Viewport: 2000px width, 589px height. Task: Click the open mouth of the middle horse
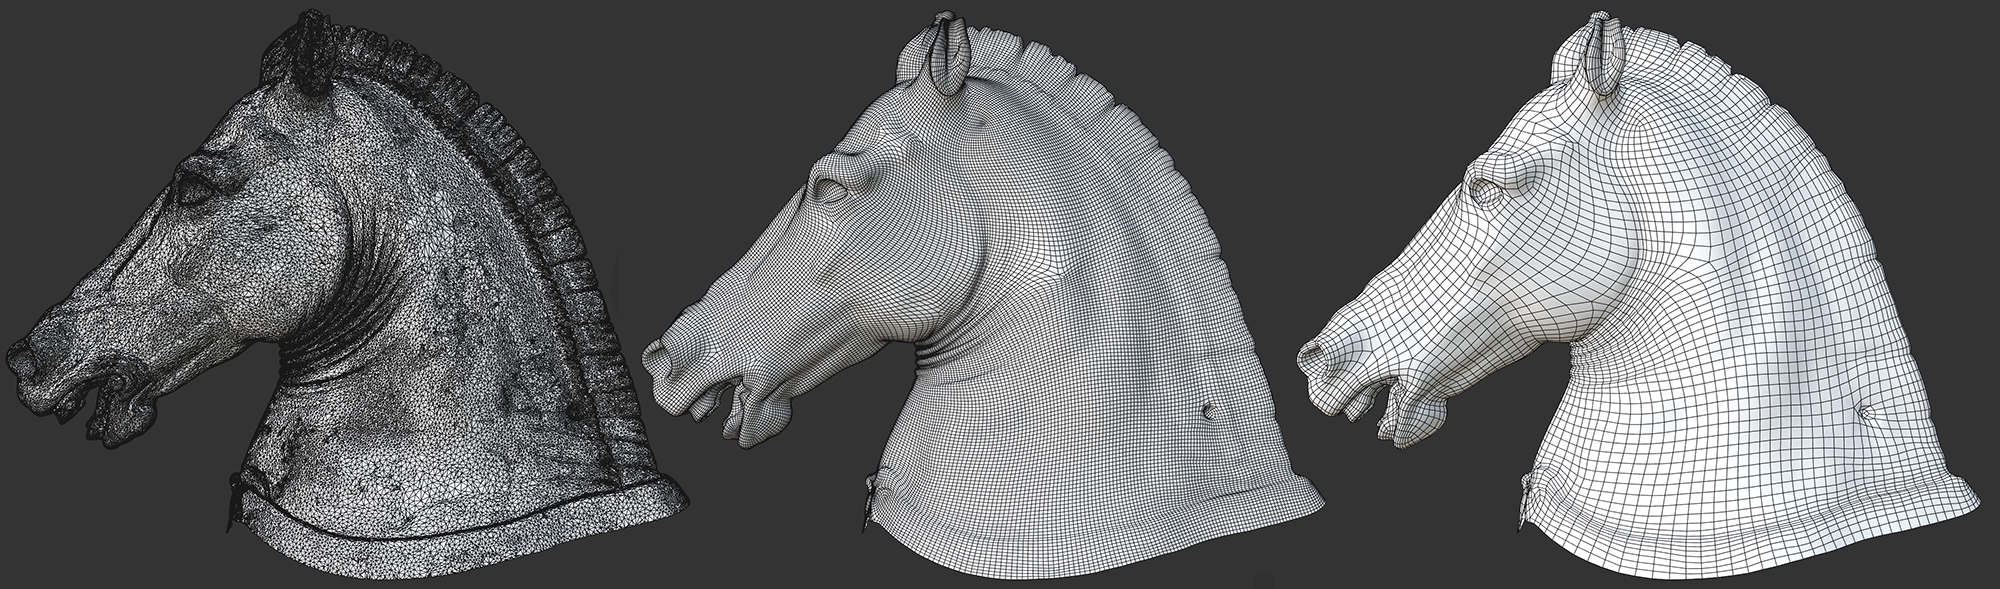pyautogui.click(x=735, y=398)
